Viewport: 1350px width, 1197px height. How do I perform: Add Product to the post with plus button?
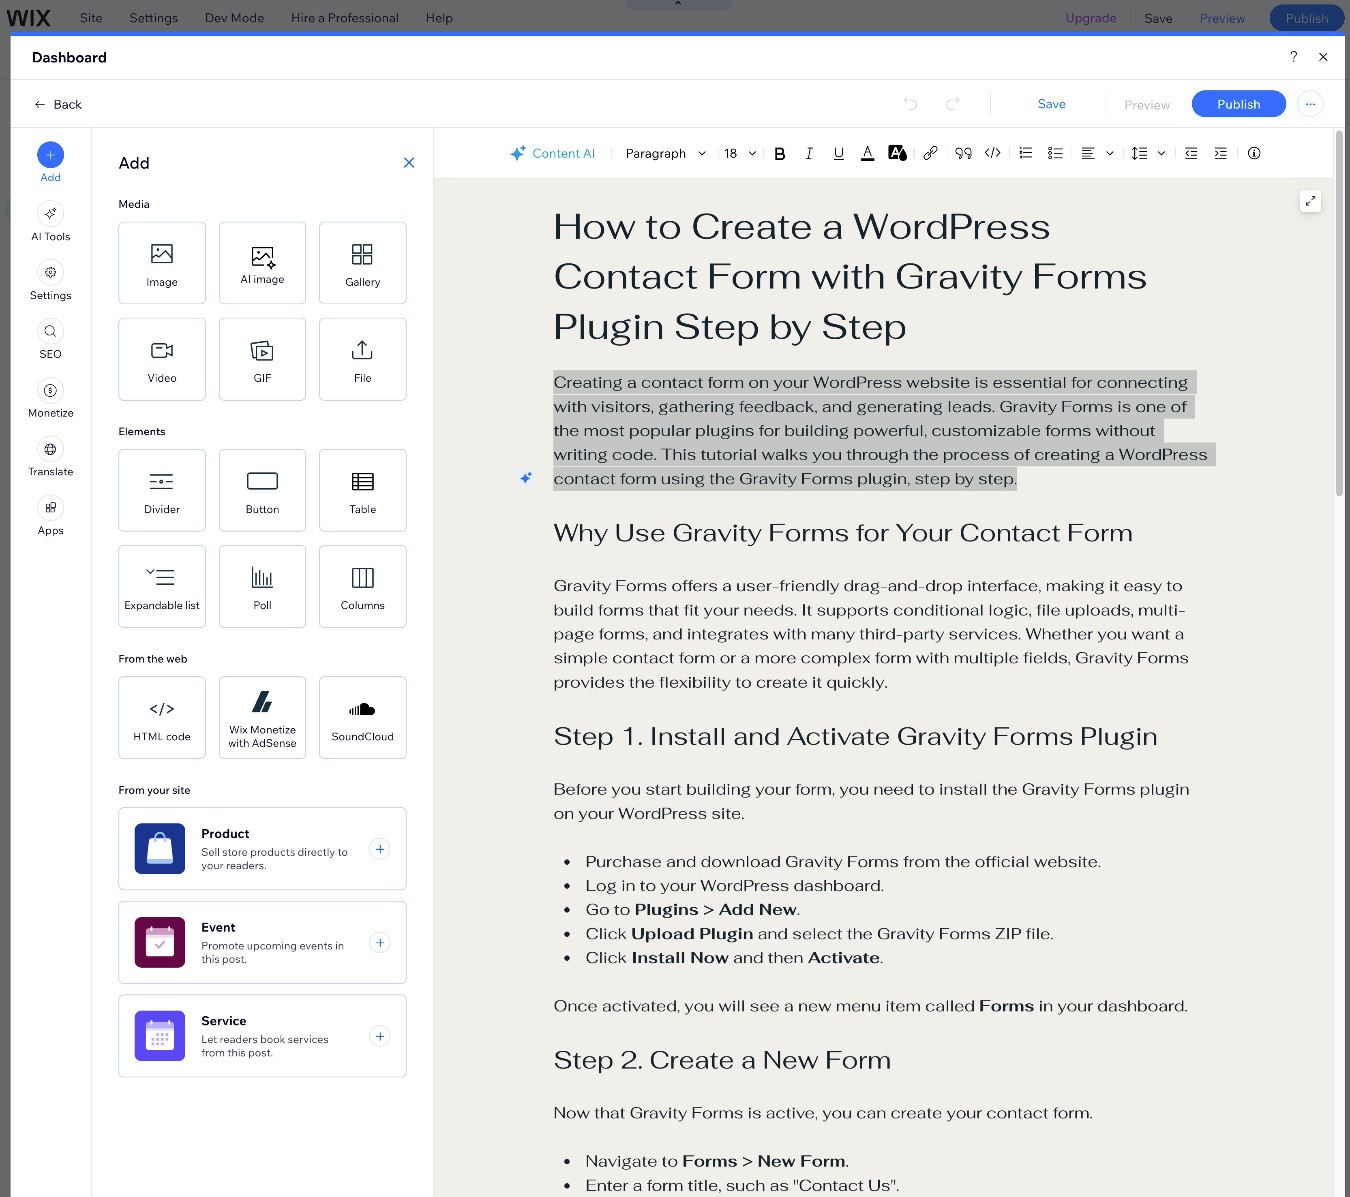coord(379,848)
